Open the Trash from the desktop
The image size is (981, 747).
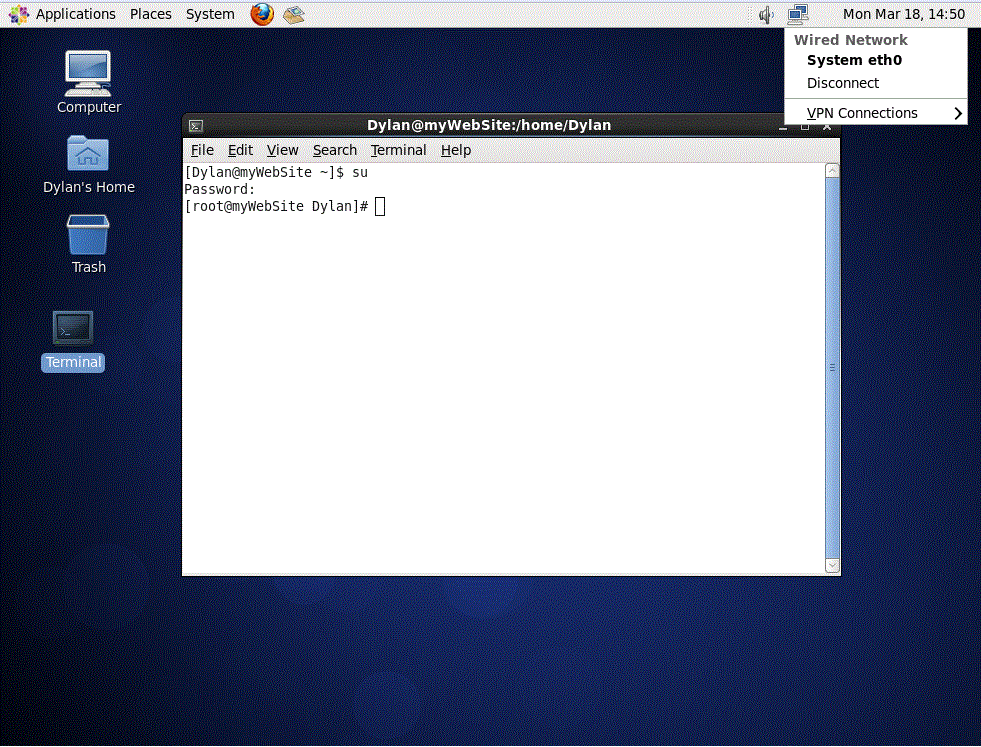click(x=88, y=236)
